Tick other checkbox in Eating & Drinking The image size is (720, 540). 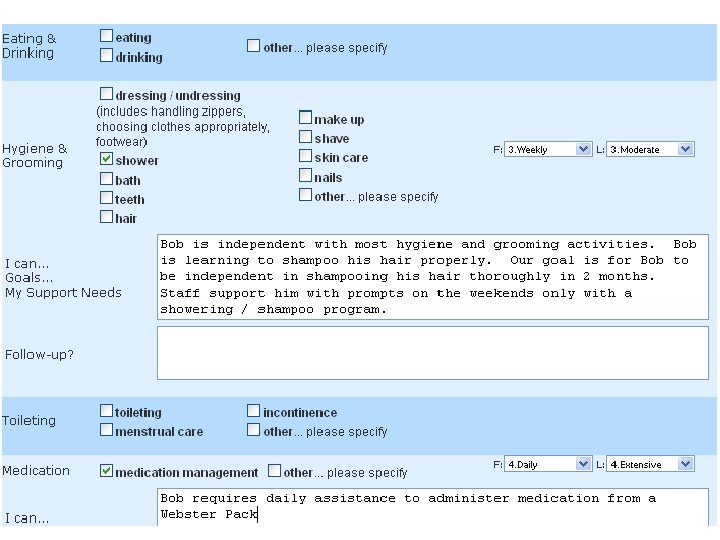point(253,45)
